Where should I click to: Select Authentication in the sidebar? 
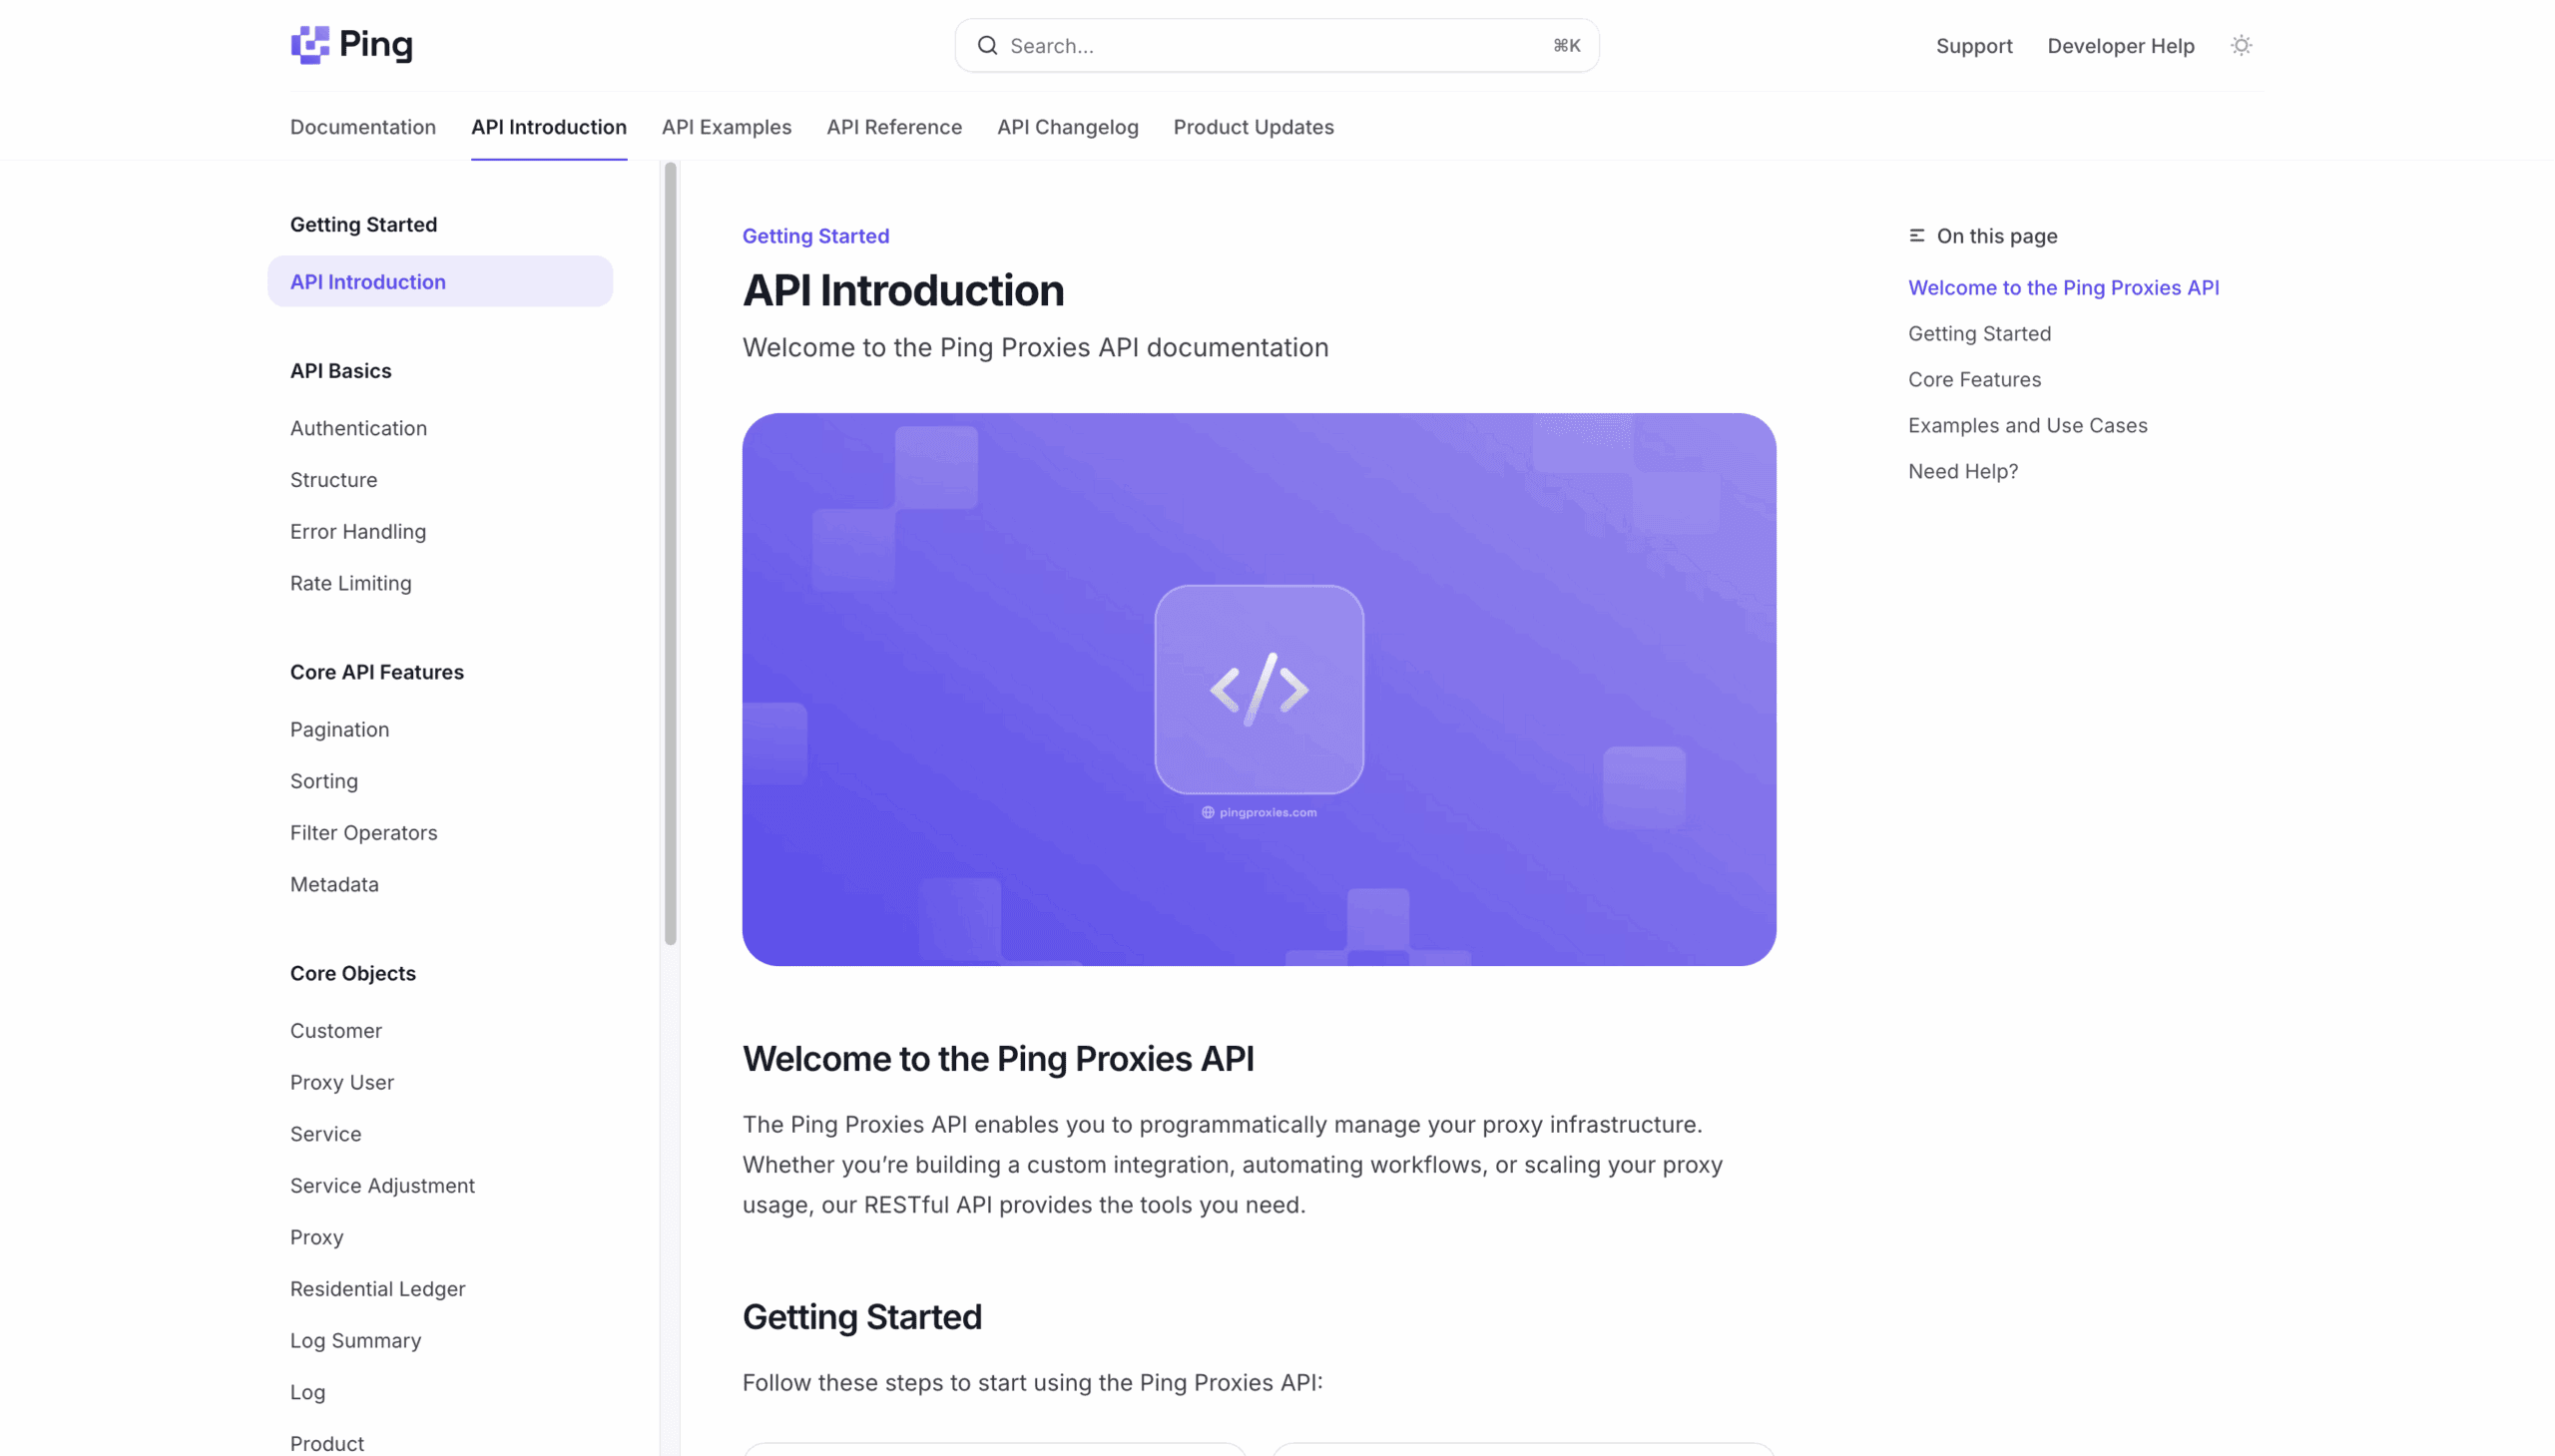point(358,428)
